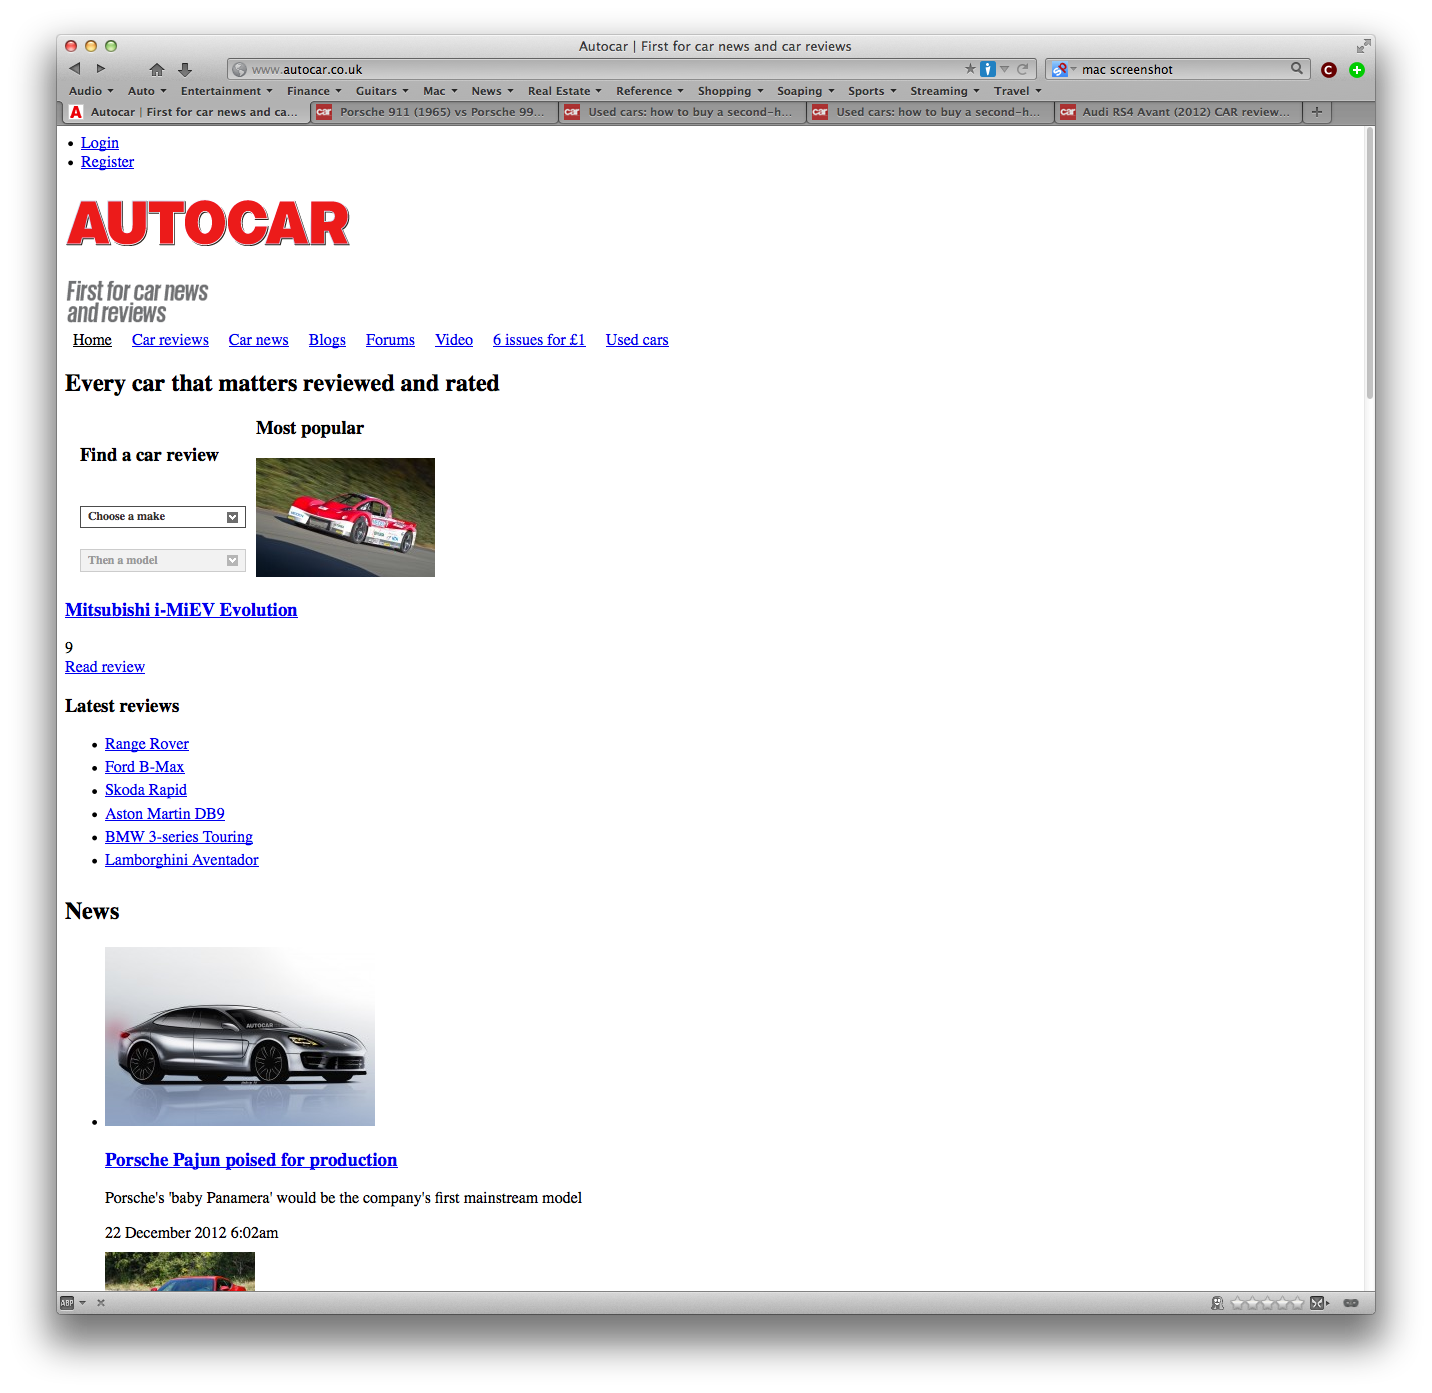1432x1393 pixels.
Task: Click the blue info icon in address bar
Action: pyautogui.click(x=988, y=69)
